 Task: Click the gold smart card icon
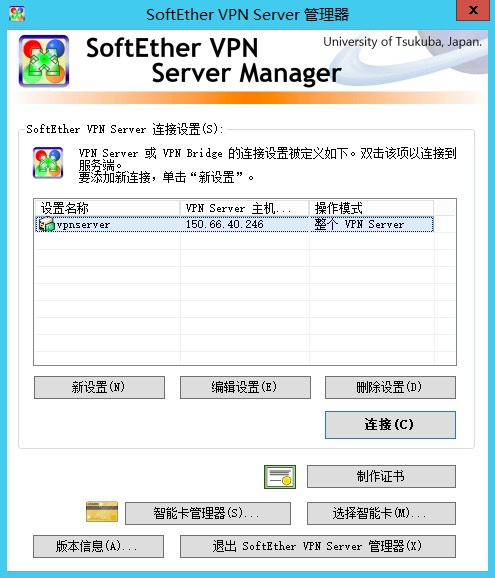[102, 511]
